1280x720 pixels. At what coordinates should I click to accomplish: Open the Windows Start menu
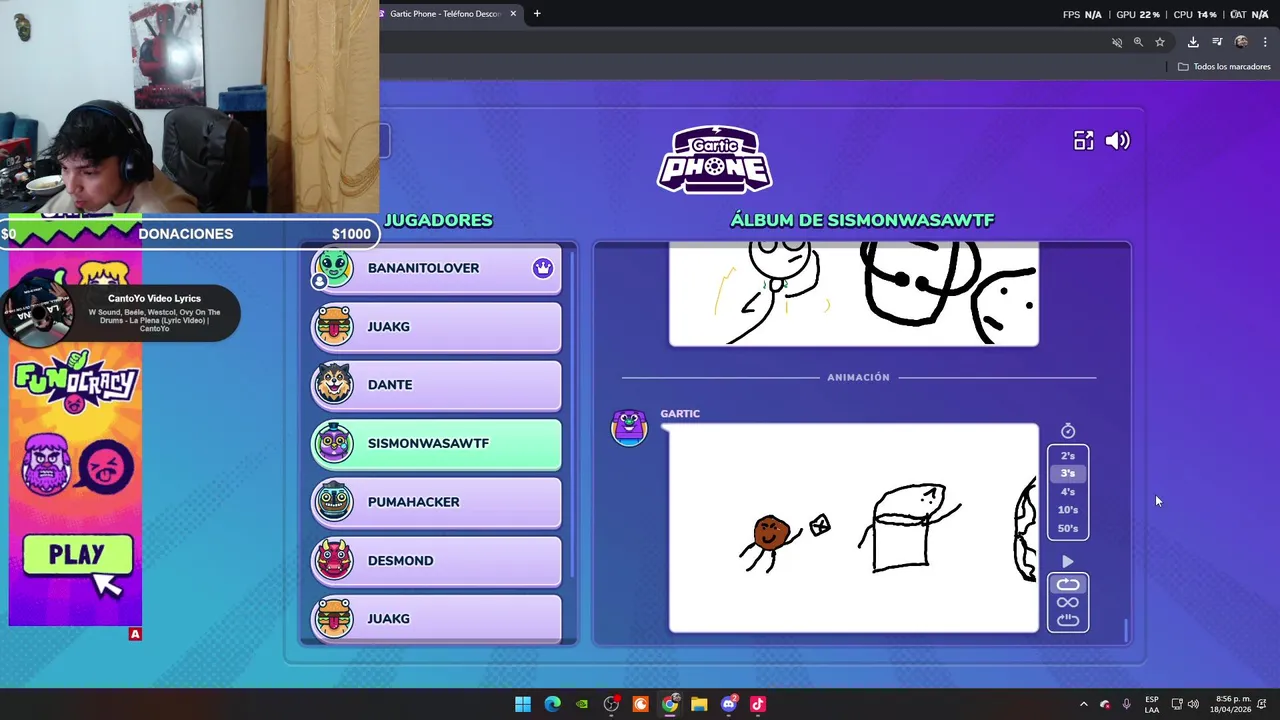[x=523, y=704]
